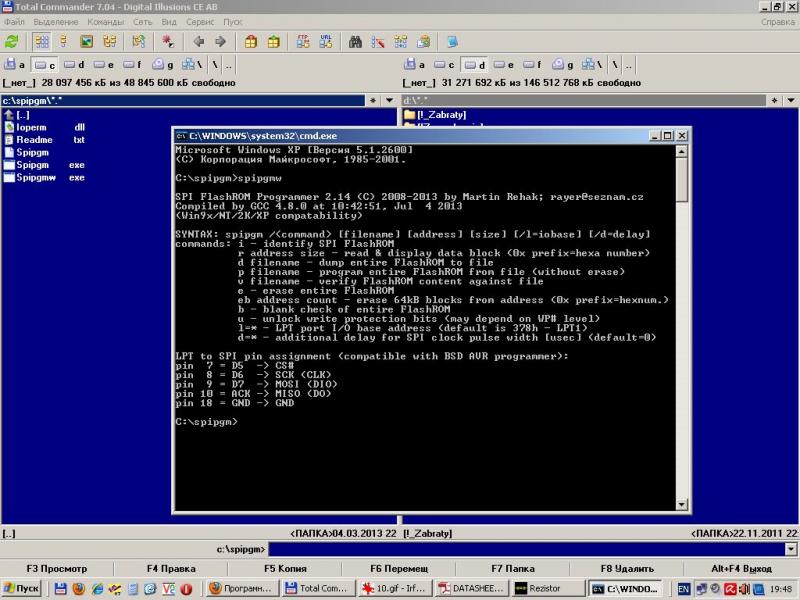Image resolution: width=800 pixels, height=600 pixels.
Task: Toggle the directory tree view
Action: tap(110, 41)
